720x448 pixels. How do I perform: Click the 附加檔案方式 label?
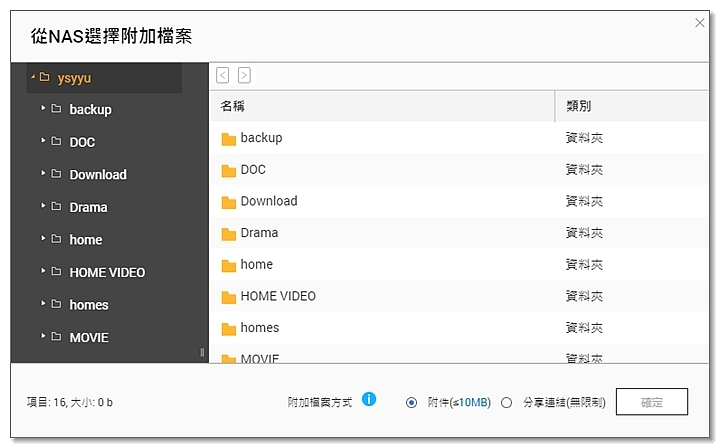click(320, 403)
